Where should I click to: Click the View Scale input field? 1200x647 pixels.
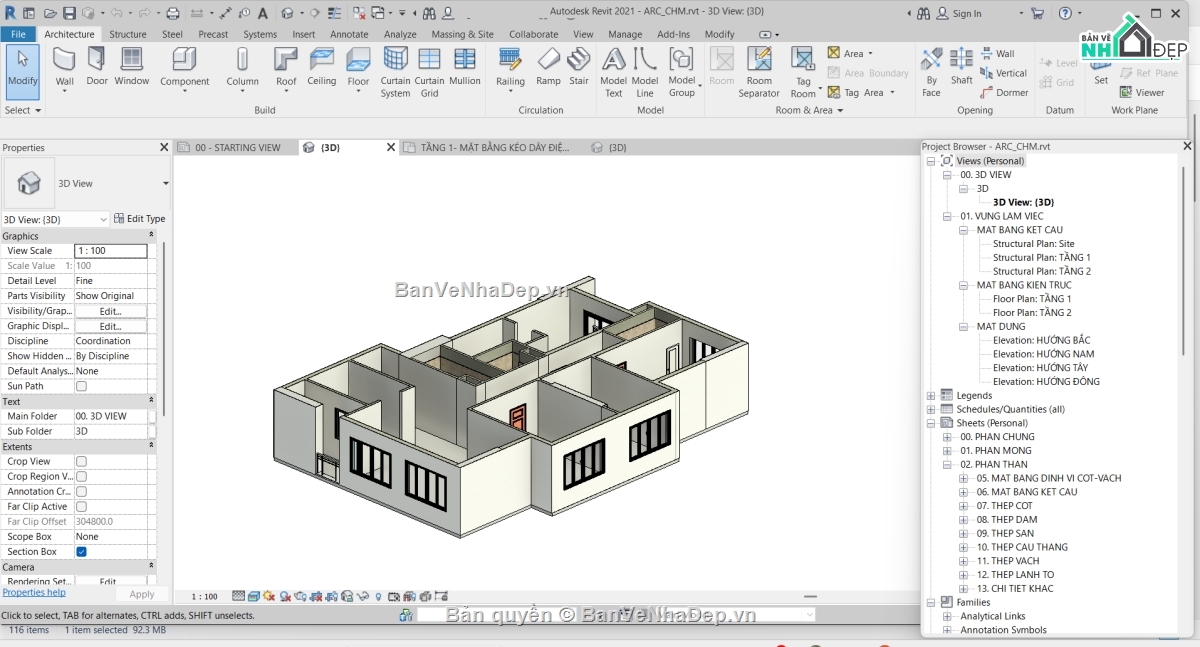[x=110, y=251]
